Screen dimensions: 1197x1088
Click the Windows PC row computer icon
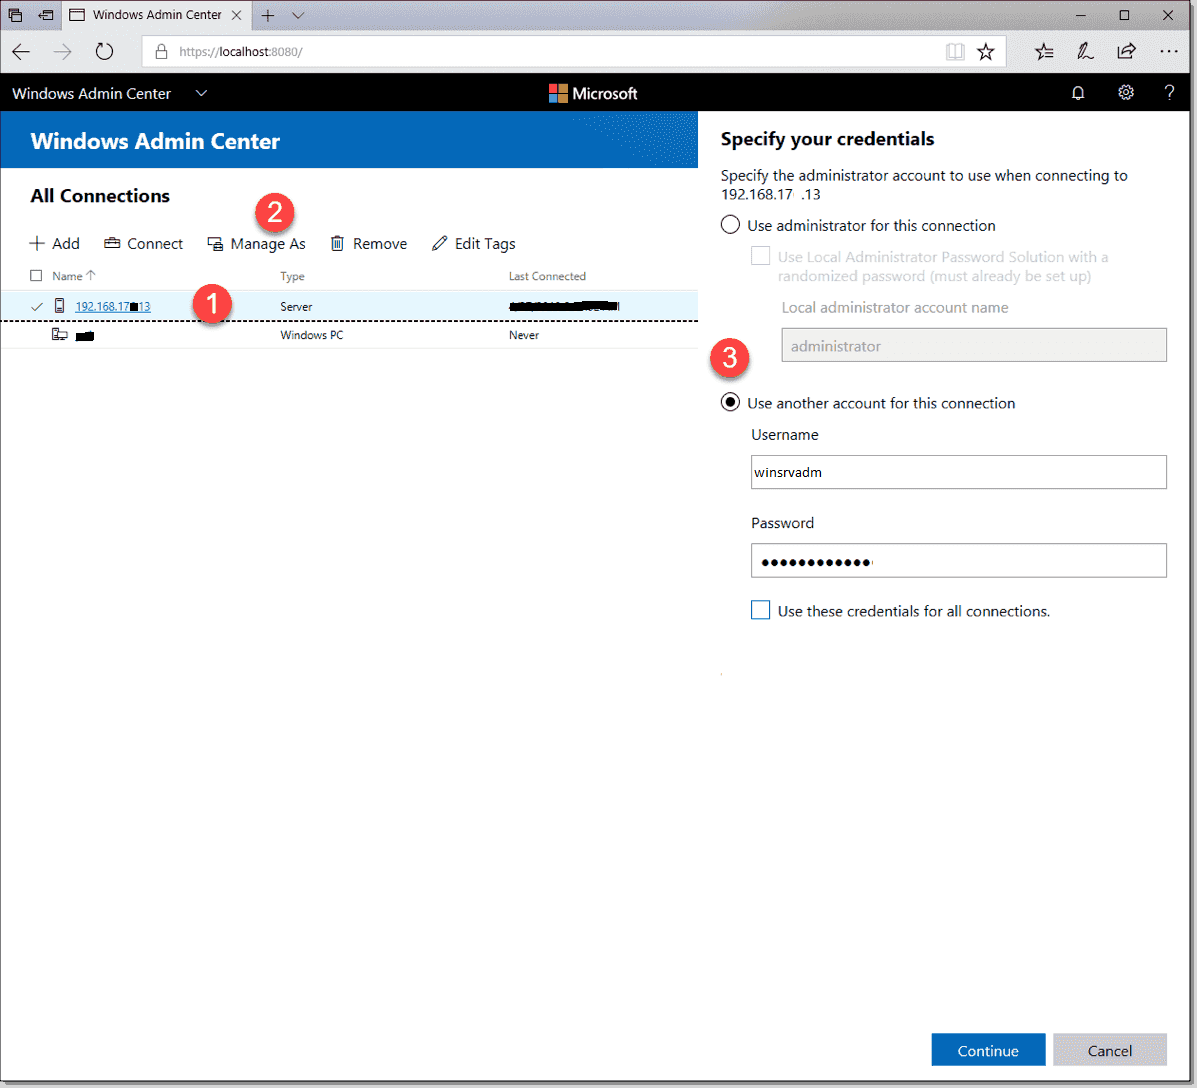click(x=60, y=334)
